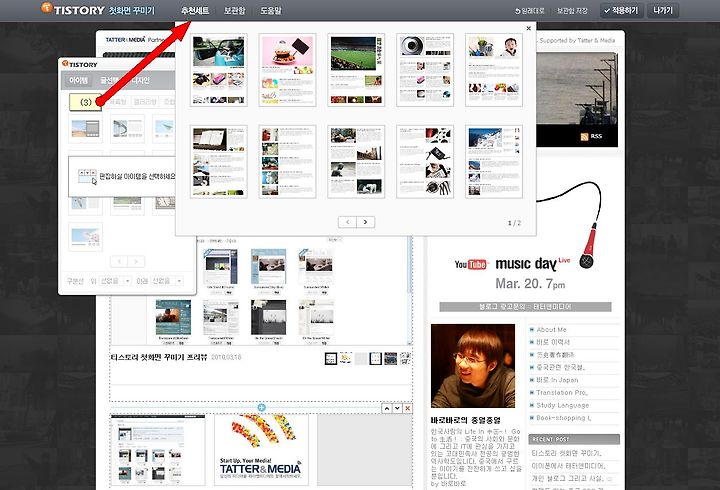Click the 나가기 exit button

663,10
